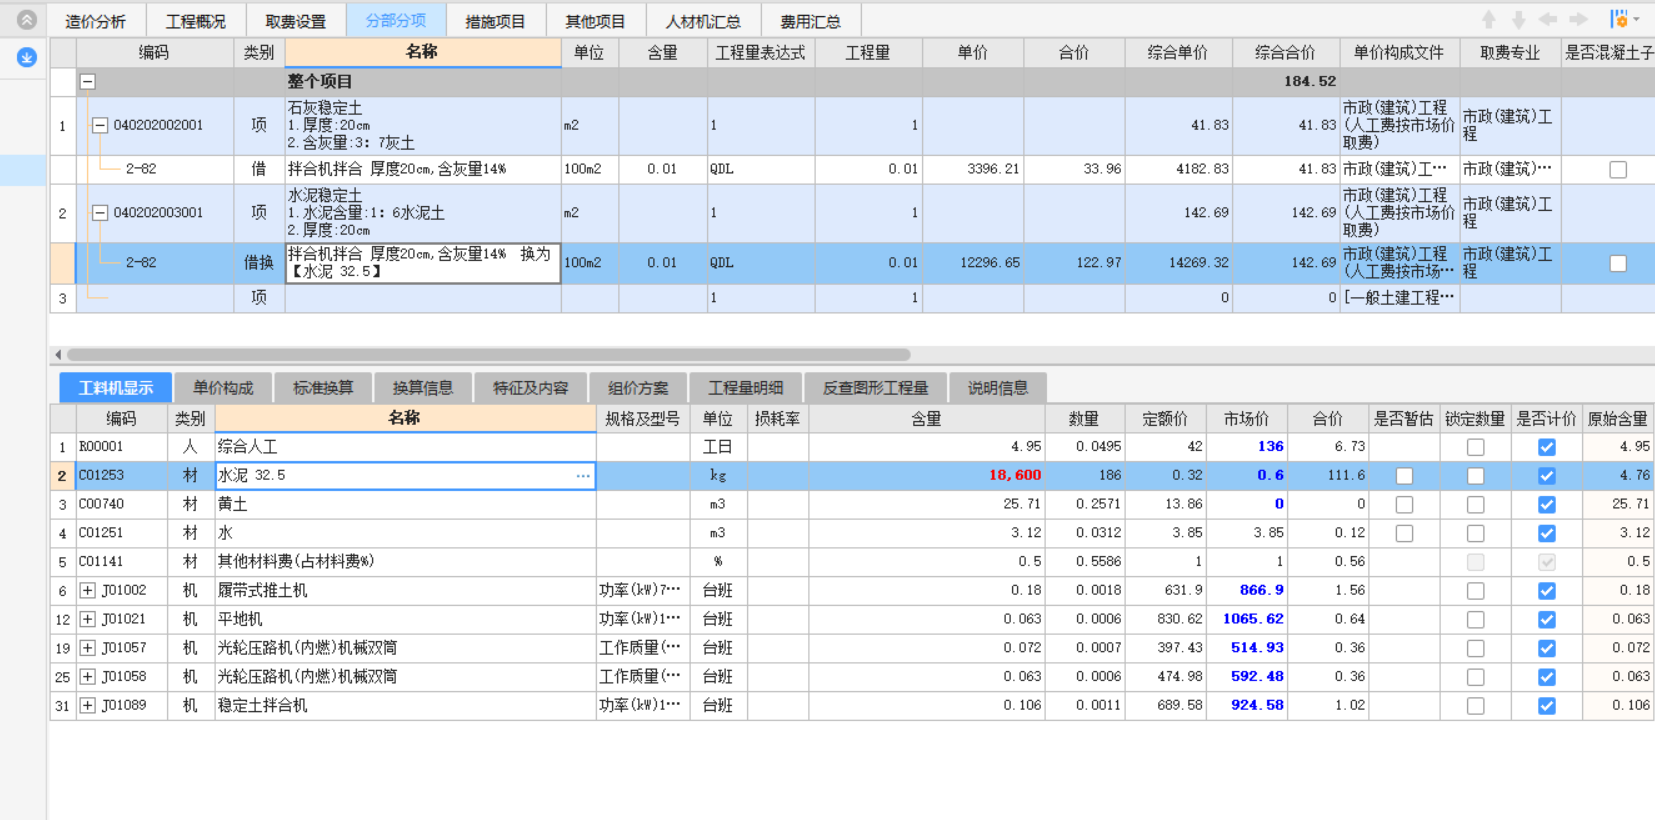Collapse item 040202003001 tree node
Image resolution: width=1655 pixels, height=820 pixels.
pyautogui.click(x=100, y=213)
